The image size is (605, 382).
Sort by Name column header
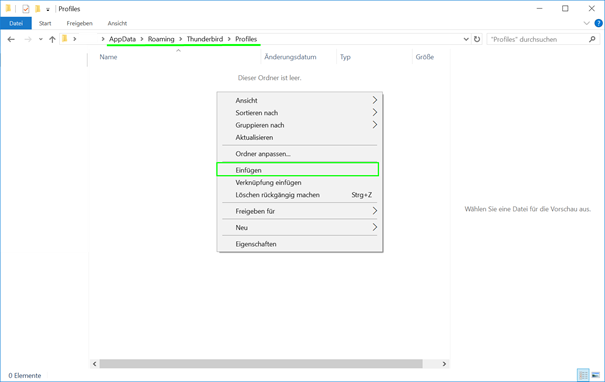[108, 57]
